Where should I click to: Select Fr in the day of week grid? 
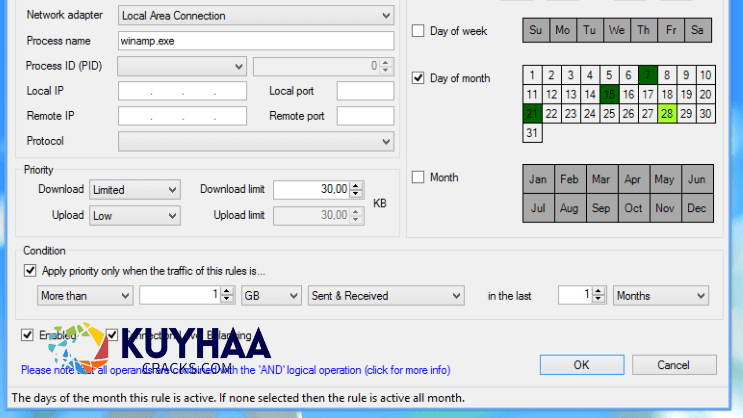[x=671, y=31]
